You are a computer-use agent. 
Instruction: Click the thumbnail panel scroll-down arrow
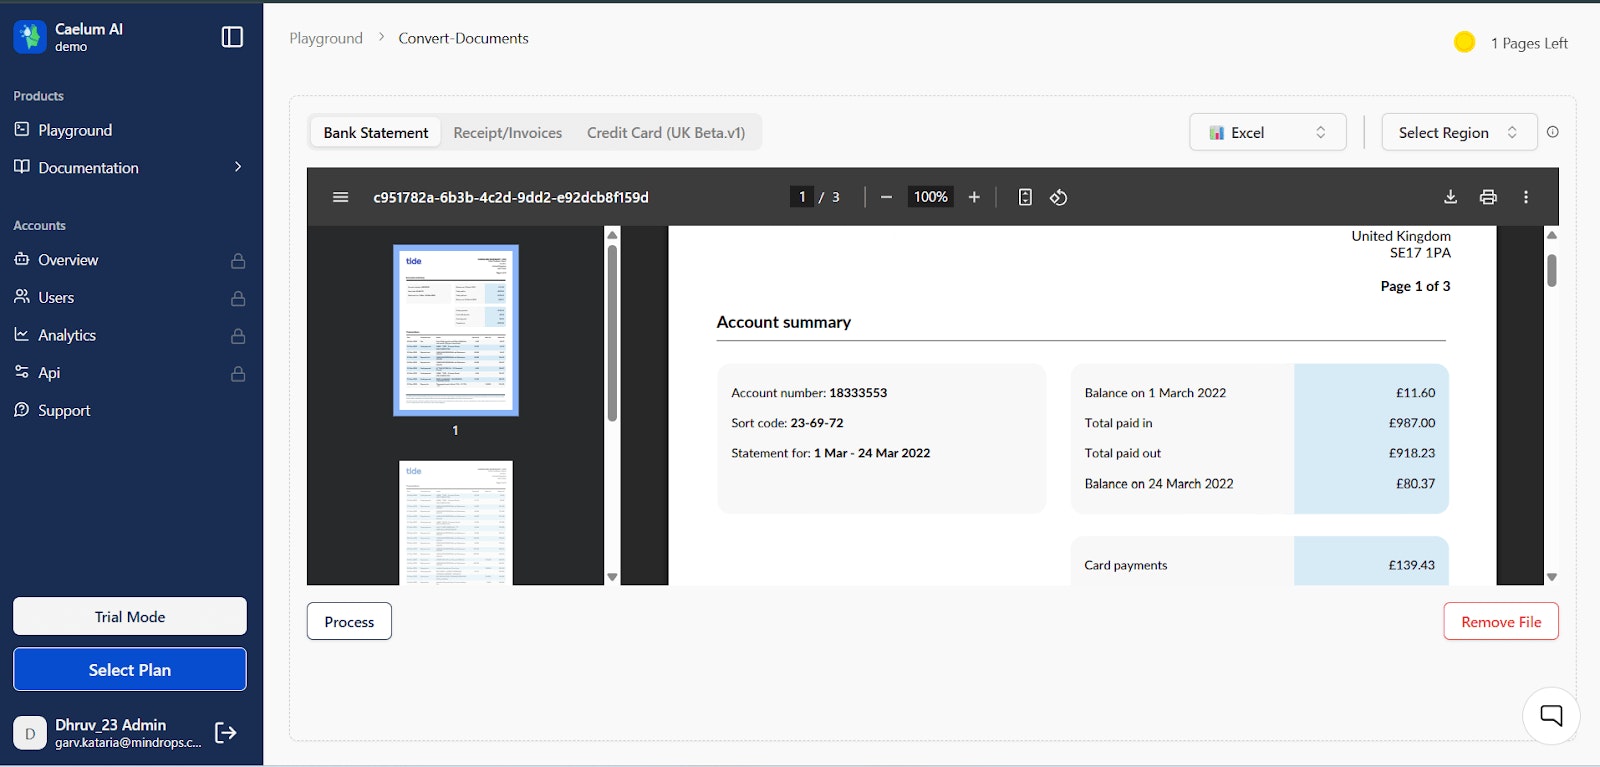click(x=612, y=577)
